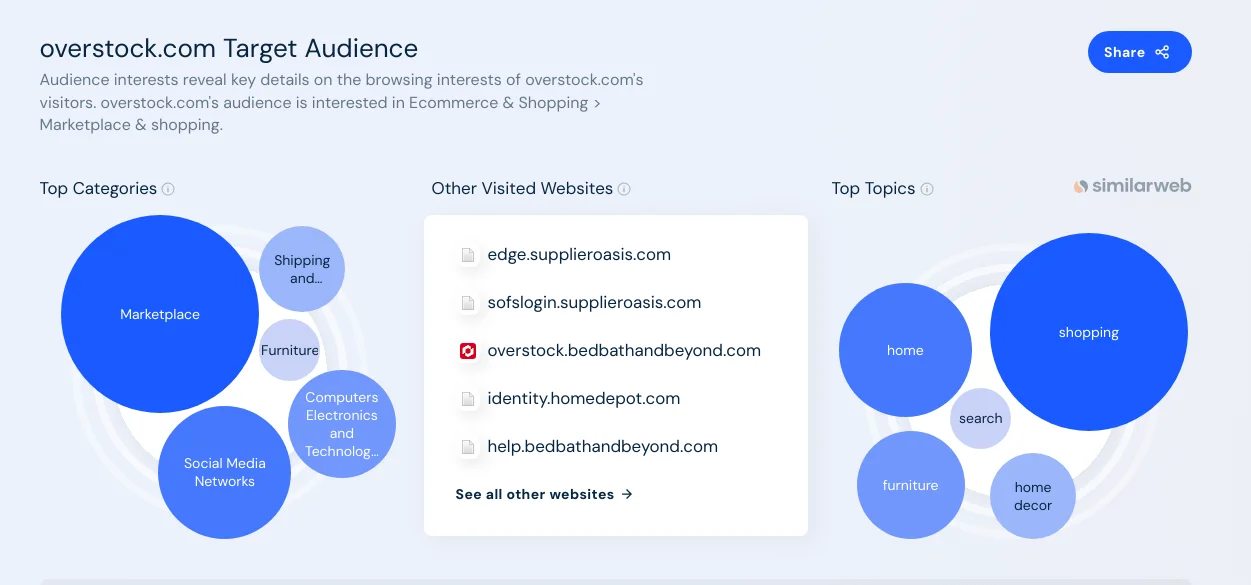Open identity.homedepot.com link
The width and height of the screenshot is (1251, 585).
(584, 398)
